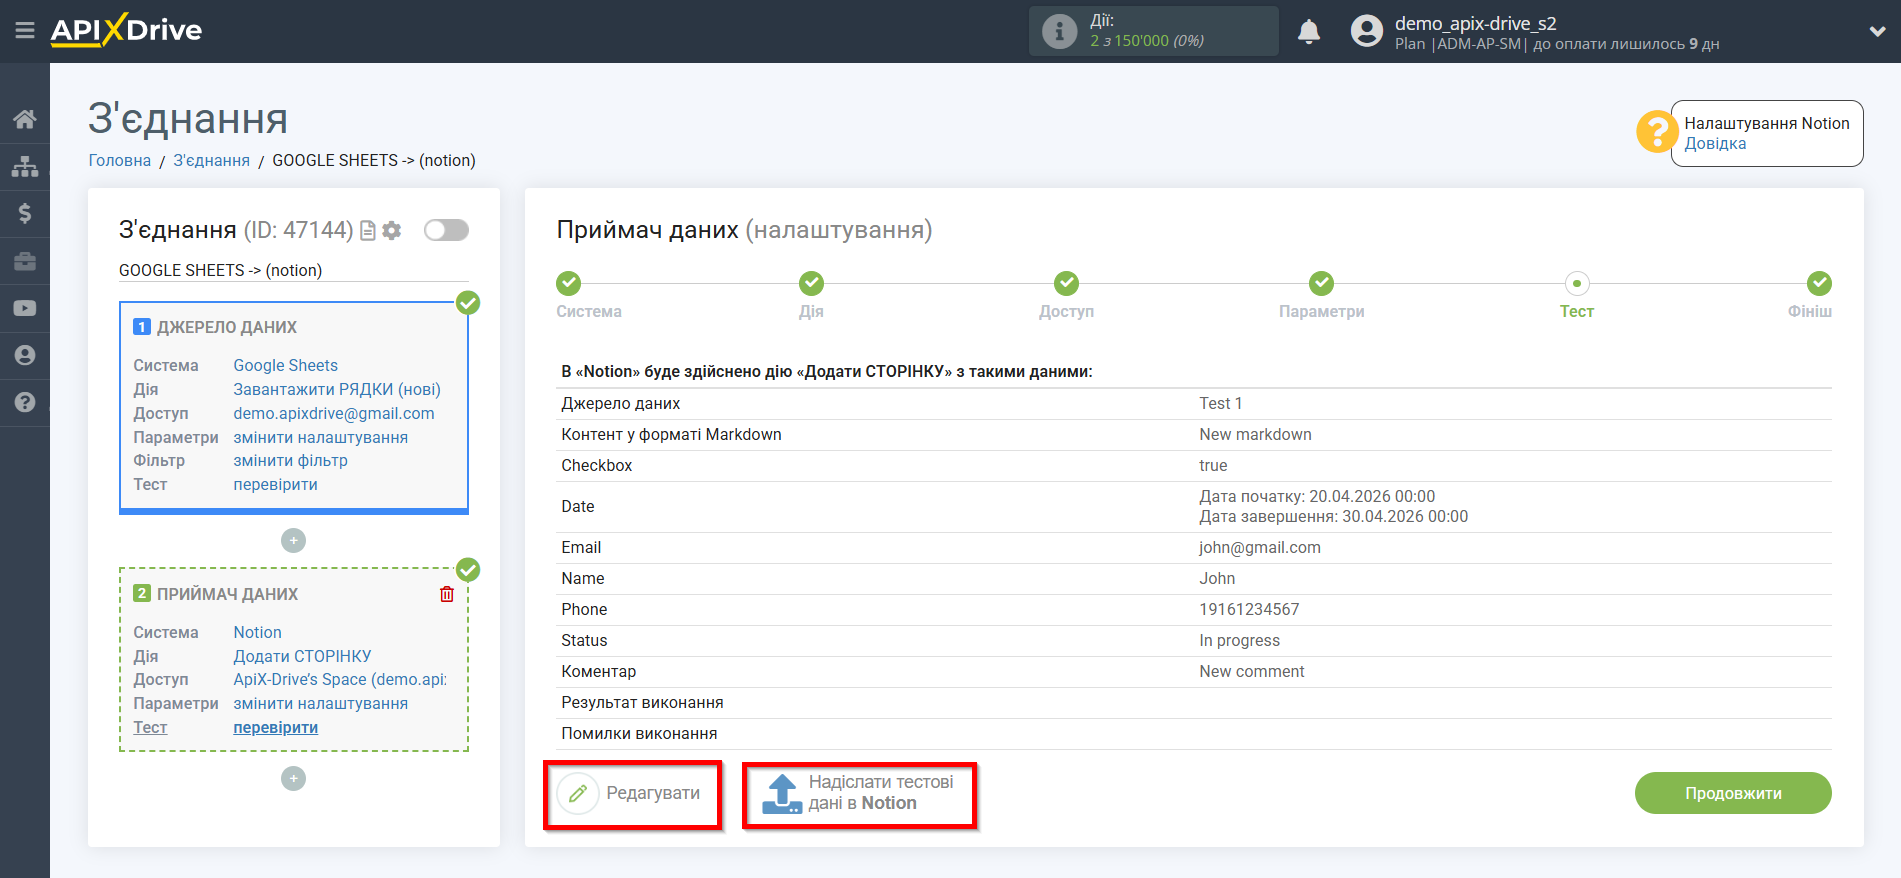The image size is (1901, 878).
Task: Click the ПРИЙМАЧ ДАНИХ block header
Action: coord(227,595)
